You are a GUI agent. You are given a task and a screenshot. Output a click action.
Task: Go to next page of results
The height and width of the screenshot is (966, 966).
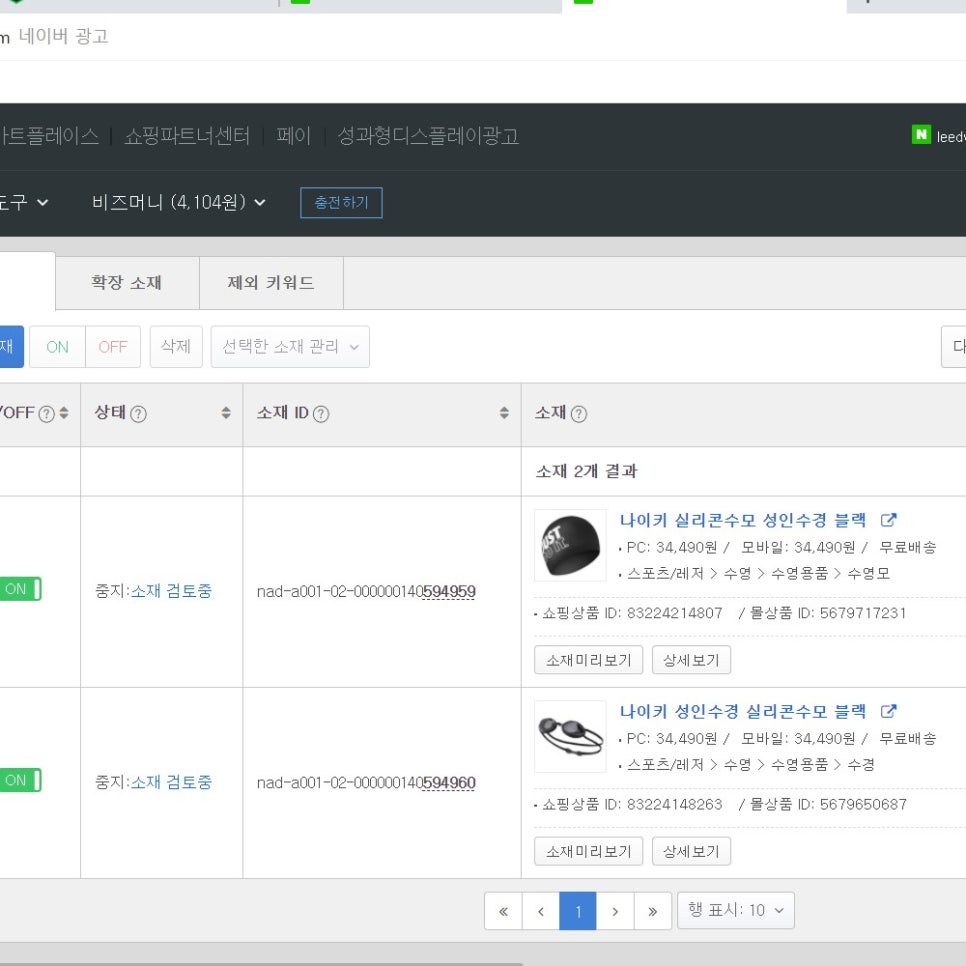(615, 911)
